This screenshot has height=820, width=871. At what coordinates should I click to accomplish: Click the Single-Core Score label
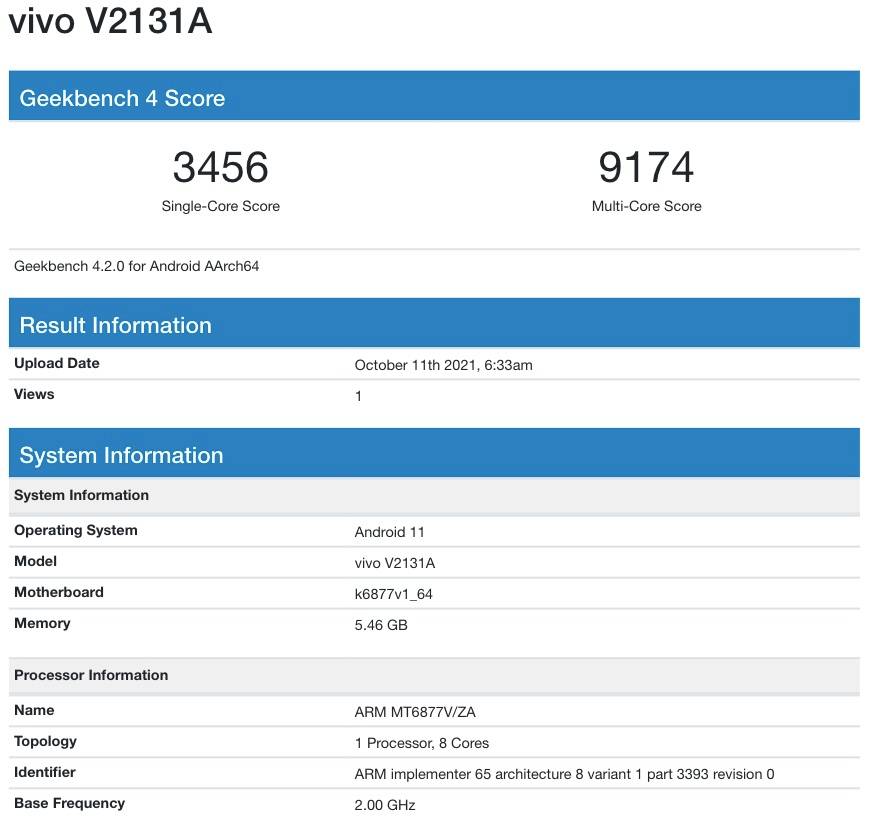click(x=219, y=206)
